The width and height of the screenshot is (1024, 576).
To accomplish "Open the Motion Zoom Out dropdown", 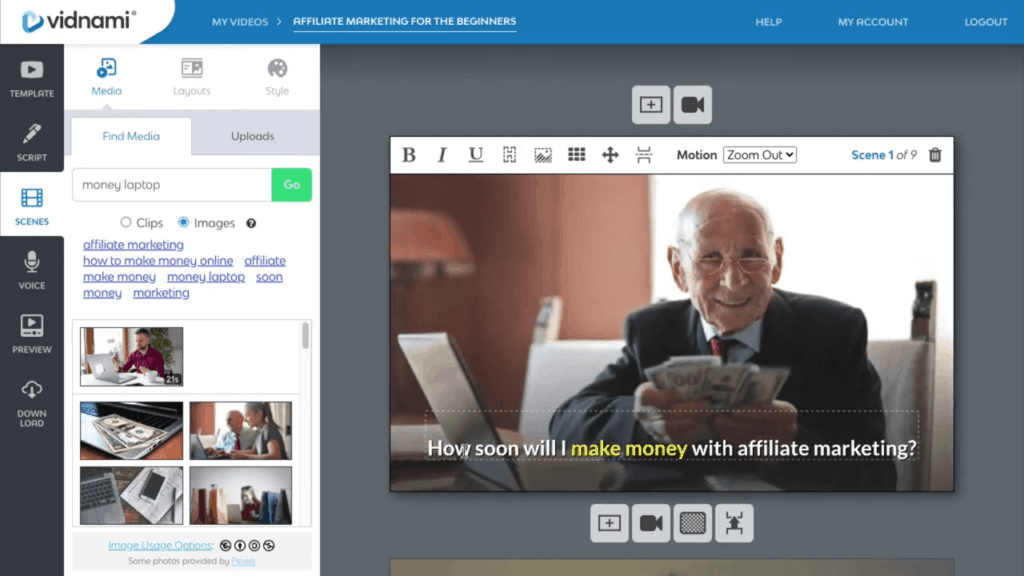I will (760, 155).
